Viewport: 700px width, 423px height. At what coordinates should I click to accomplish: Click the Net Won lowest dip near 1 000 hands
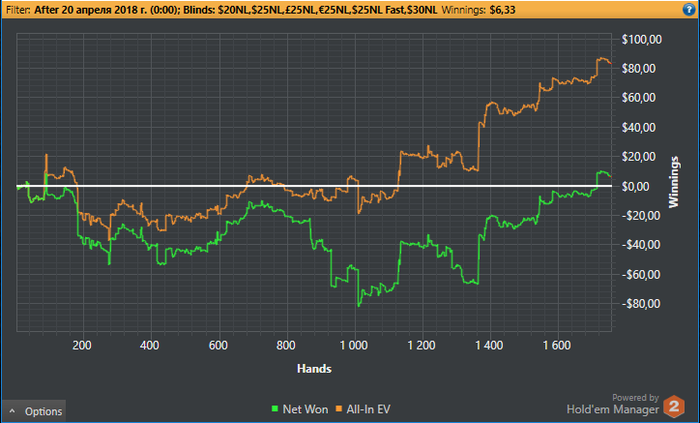pyautogui.click(x=358, y=306)
